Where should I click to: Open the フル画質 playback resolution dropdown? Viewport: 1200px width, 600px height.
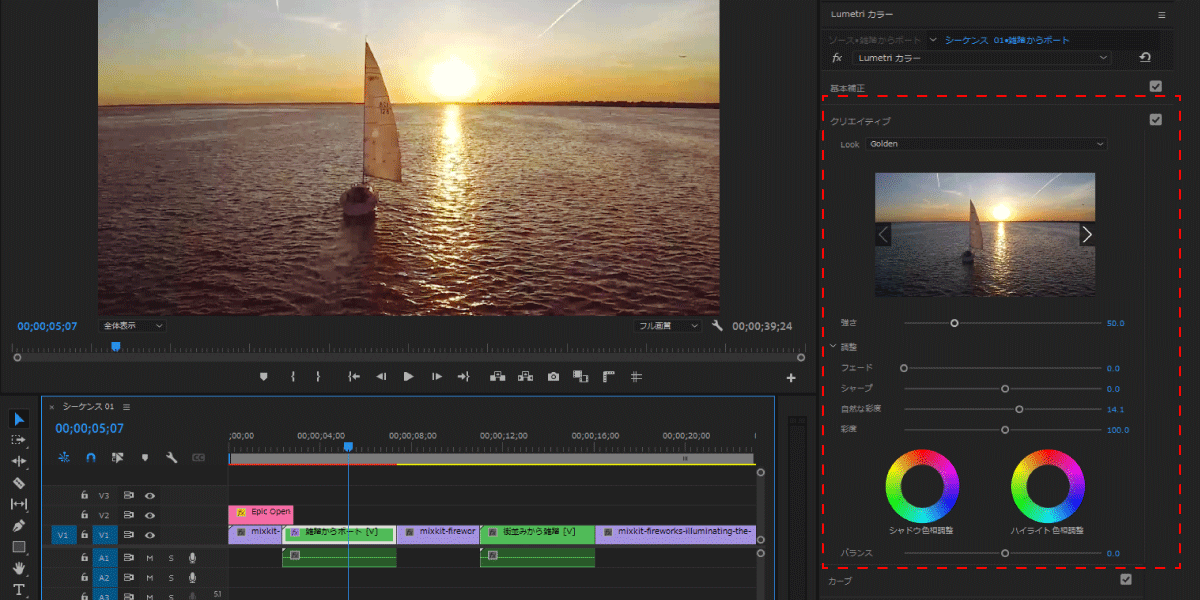point(670,326)
